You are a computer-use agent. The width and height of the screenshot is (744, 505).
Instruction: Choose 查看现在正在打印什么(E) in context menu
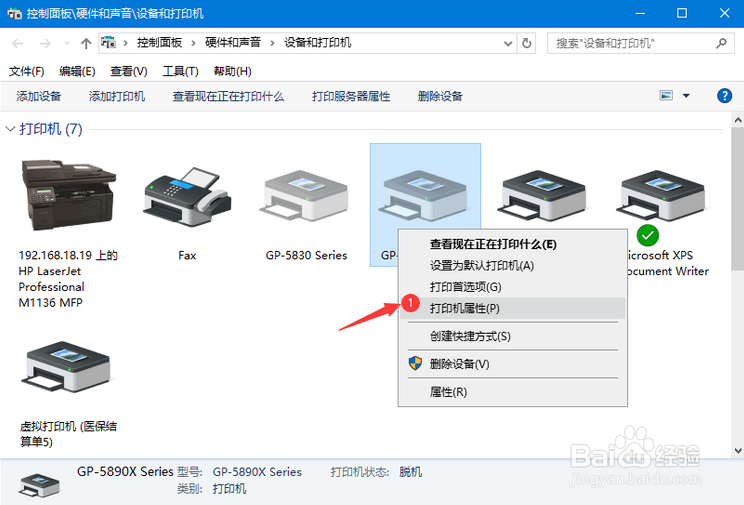(512, 244)
